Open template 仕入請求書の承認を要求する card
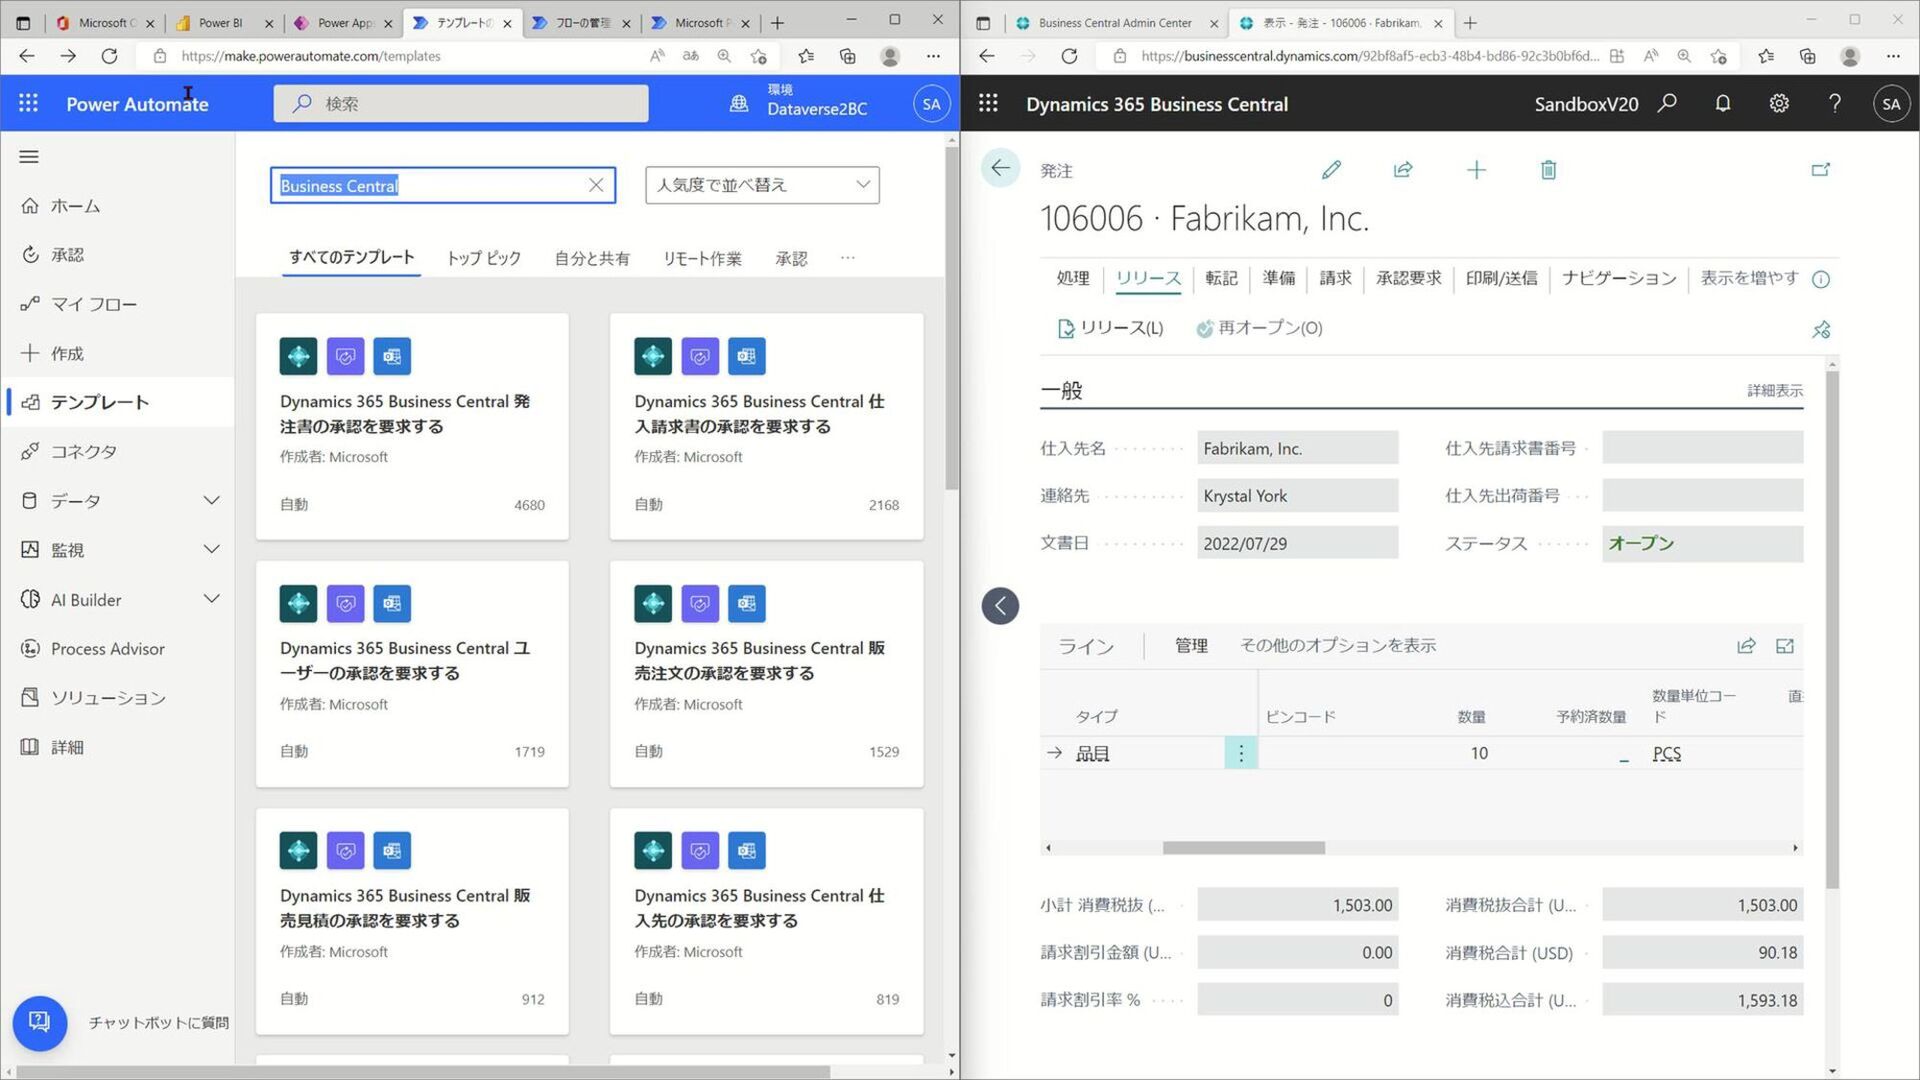The image size is (1920, 1080). click(x=766, y=427)
